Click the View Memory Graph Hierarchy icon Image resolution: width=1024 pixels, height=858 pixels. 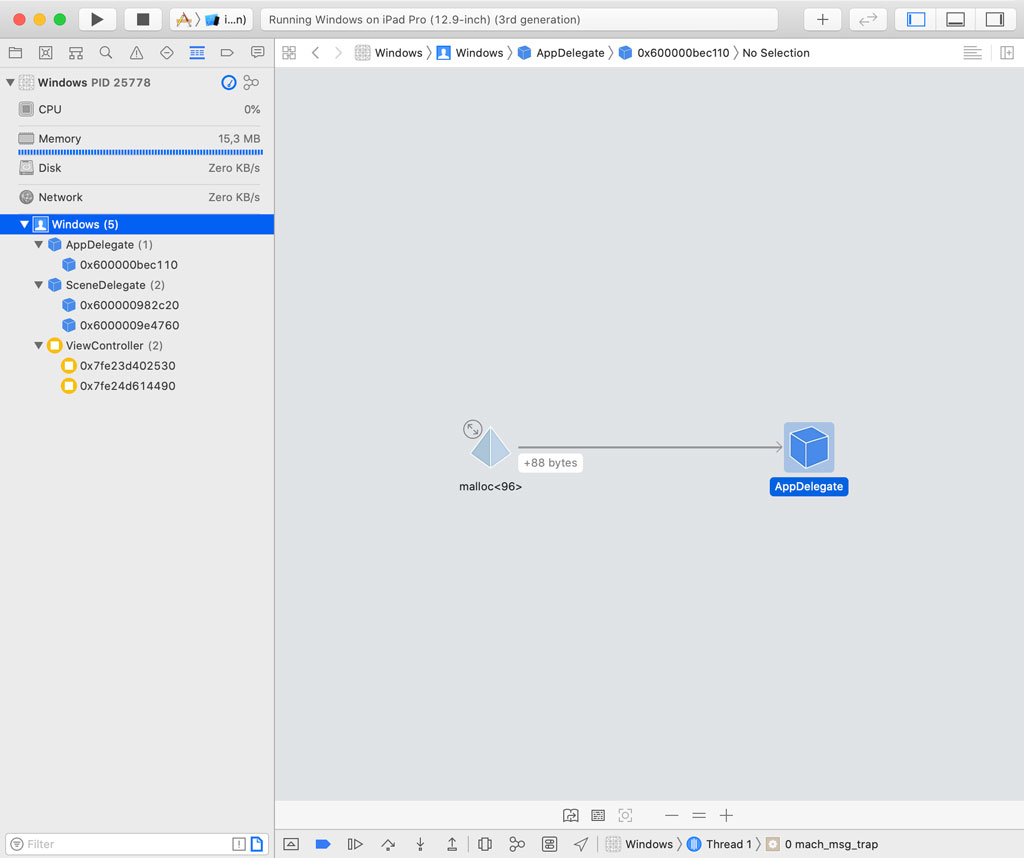[517, 844]
